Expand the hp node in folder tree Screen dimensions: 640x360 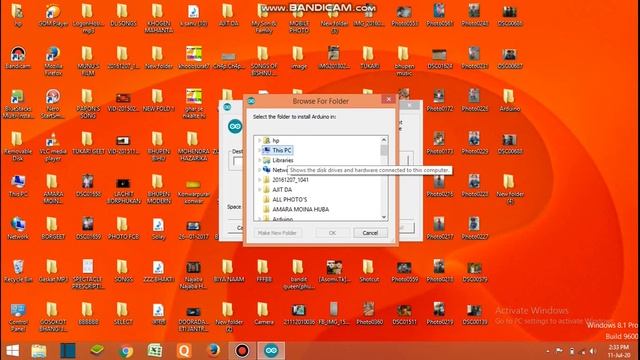click(x=259, y=140)
